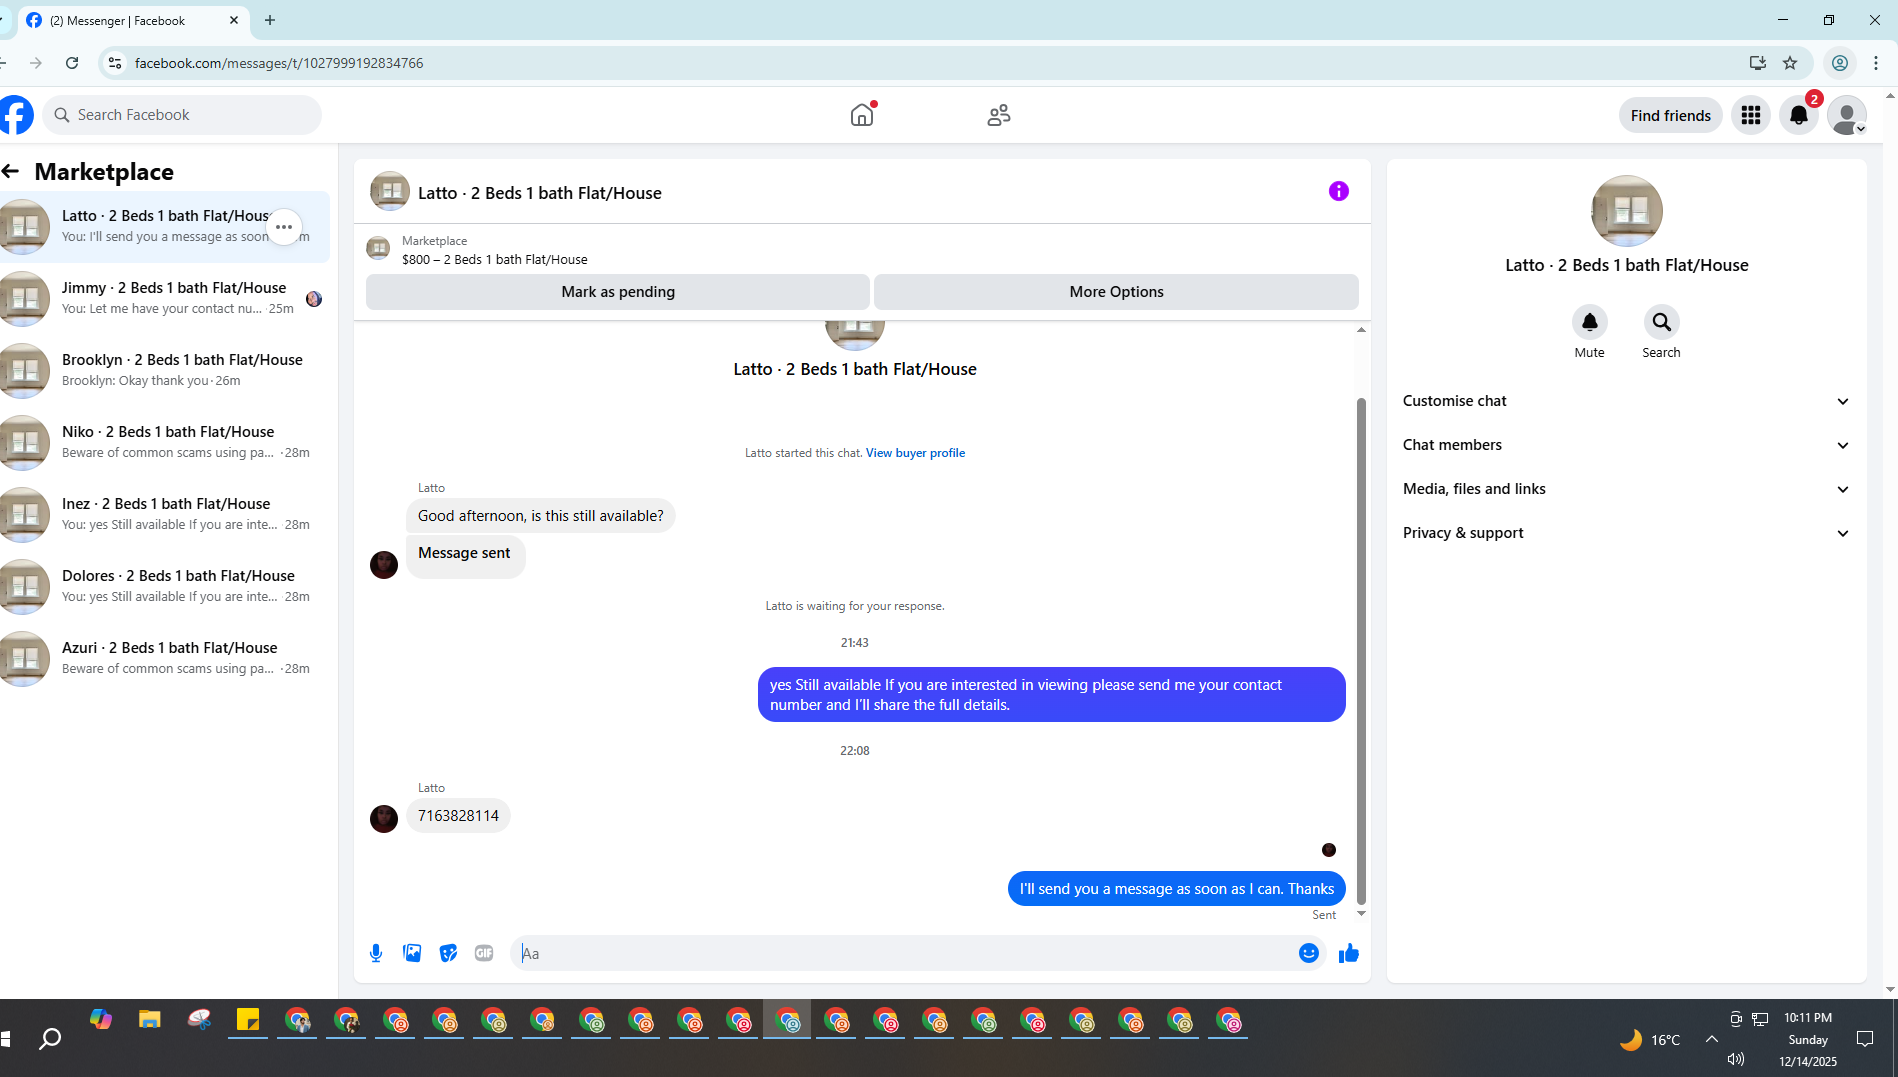Bookmark this page with the star icon
Image resolution: width=1898 pixels, height=1077 pixels.
click(x=1790, y=63)
